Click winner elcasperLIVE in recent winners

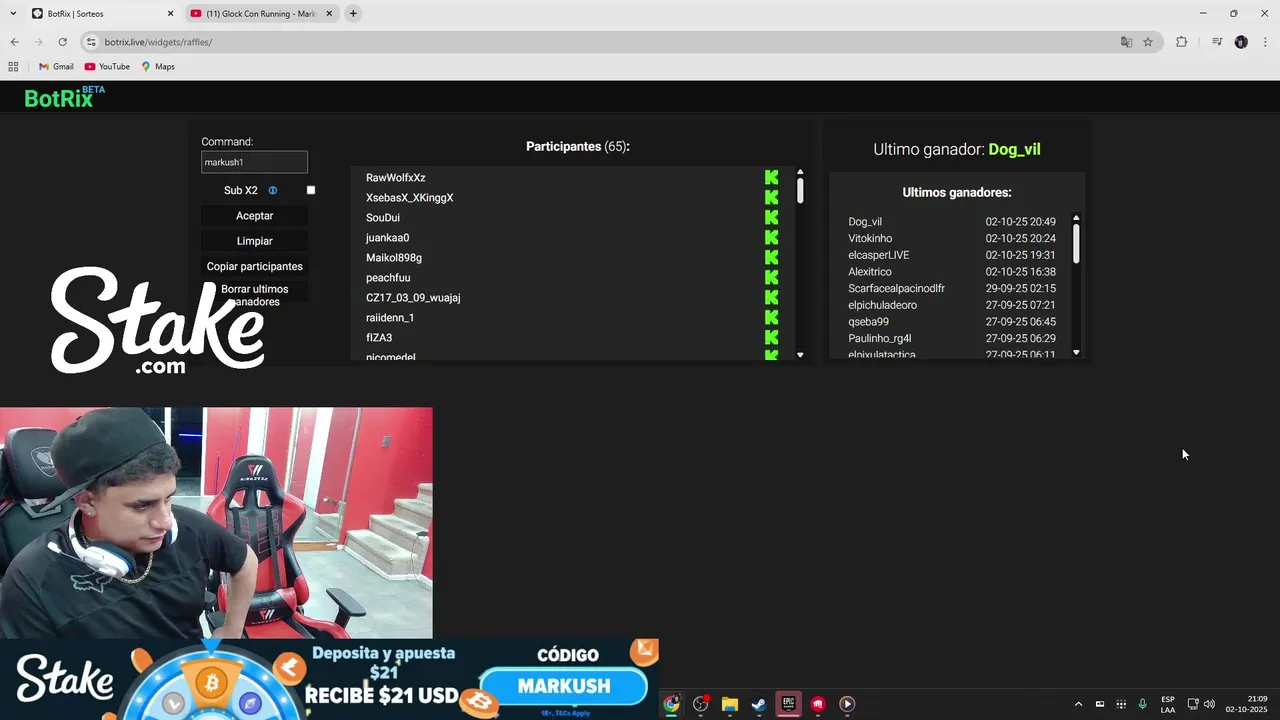pos(879,255)
